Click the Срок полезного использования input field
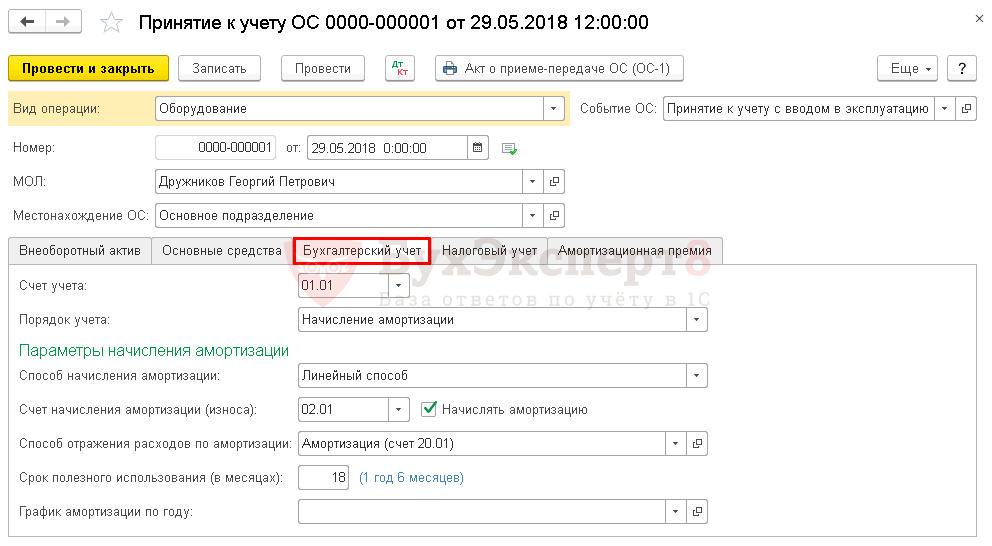 coord(324,478)
